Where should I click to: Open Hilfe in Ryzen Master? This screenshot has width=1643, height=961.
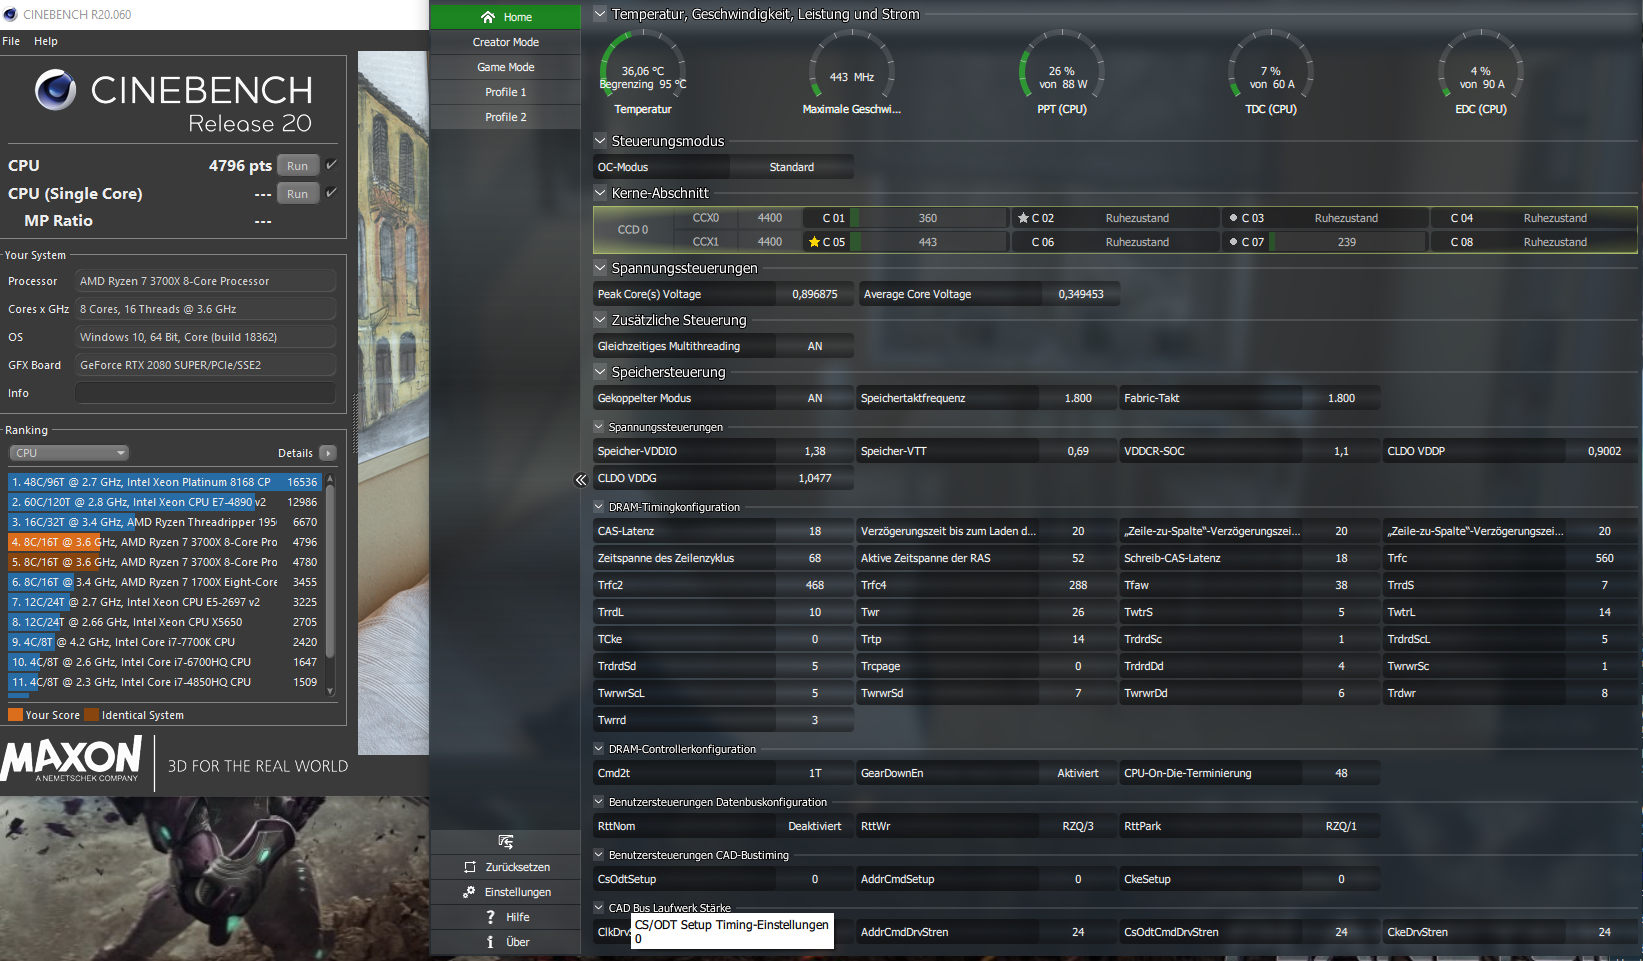tap(506, 917)
